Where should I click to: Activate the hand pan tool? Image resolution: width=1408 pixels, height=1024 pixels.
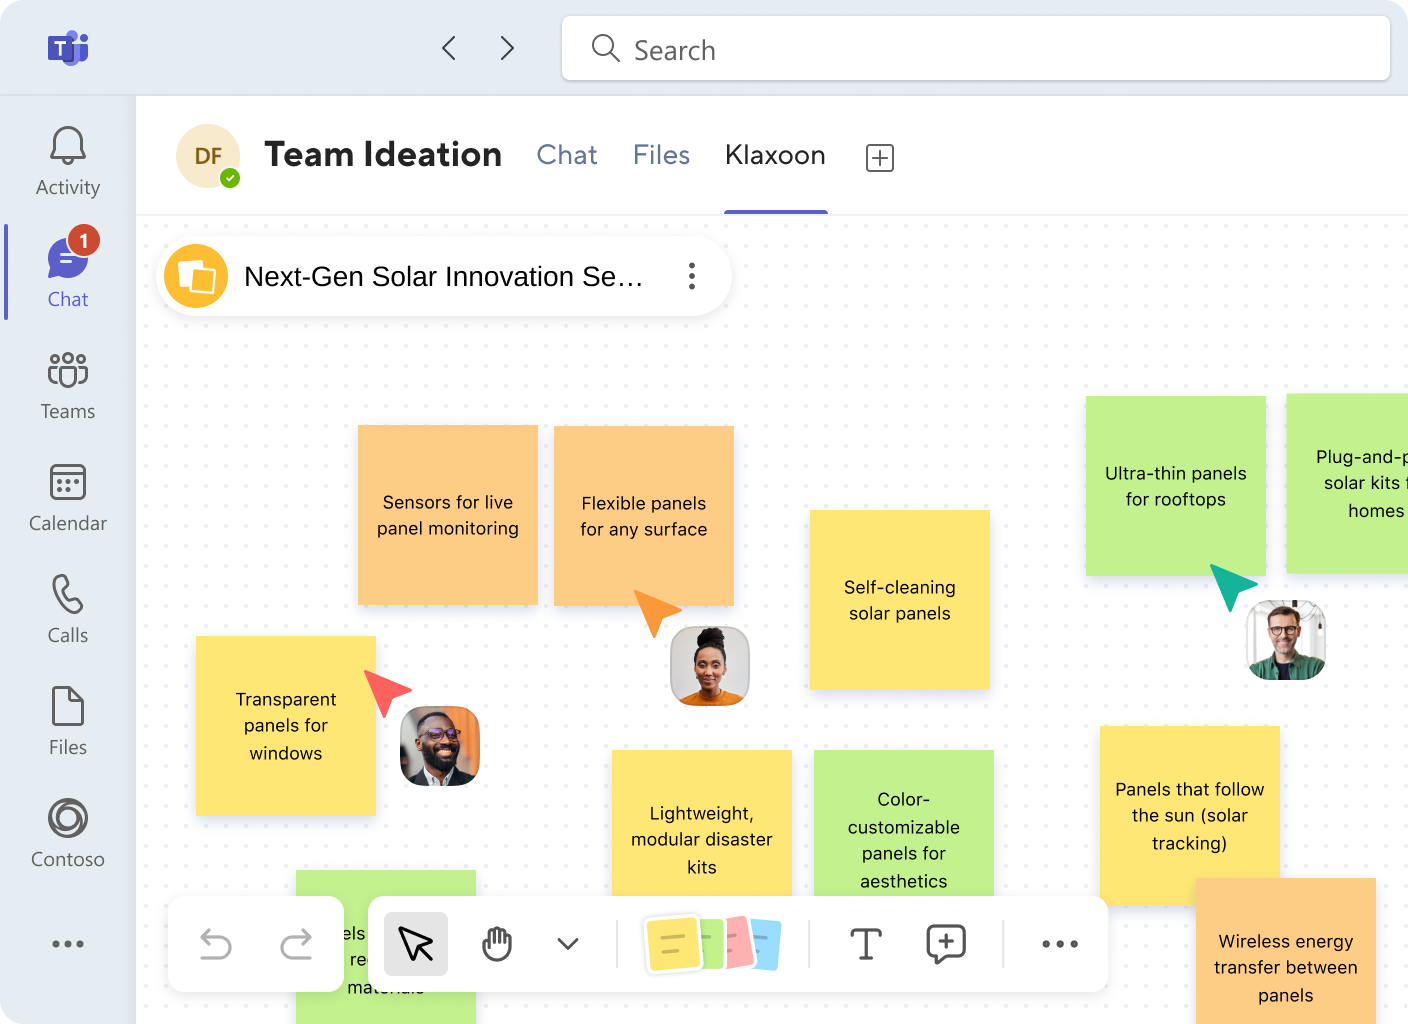(x=496, y=943)
